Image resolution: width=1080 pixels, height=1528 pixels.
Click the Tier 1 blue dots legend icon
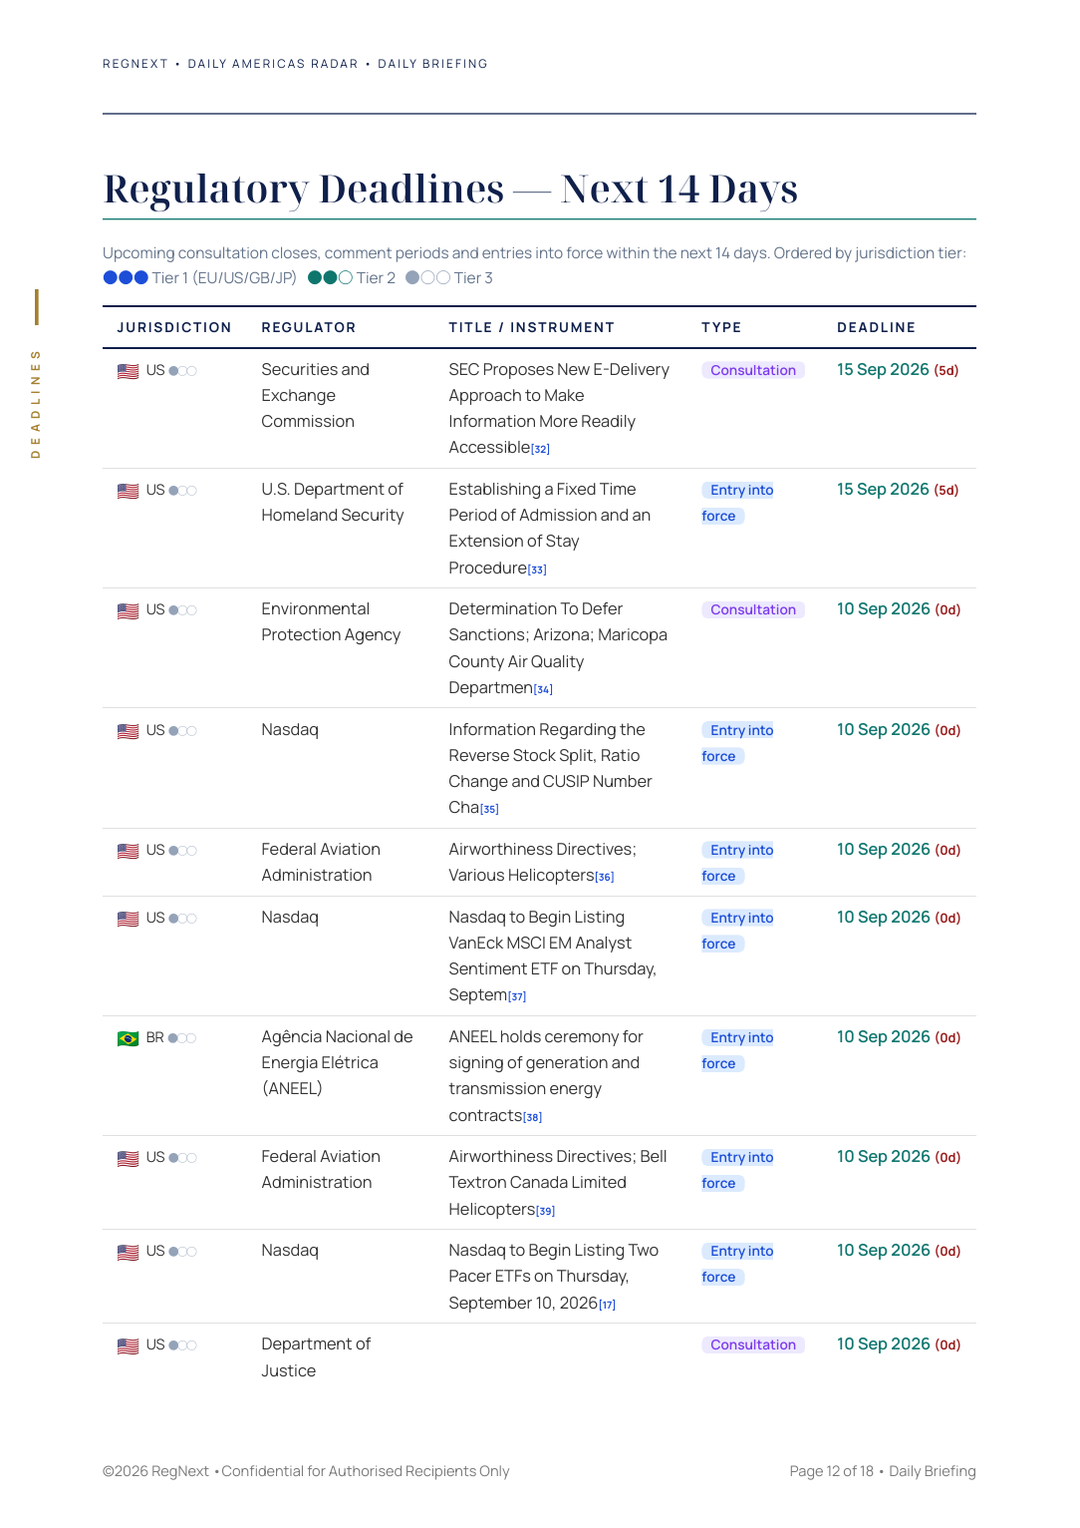(126, 278)
